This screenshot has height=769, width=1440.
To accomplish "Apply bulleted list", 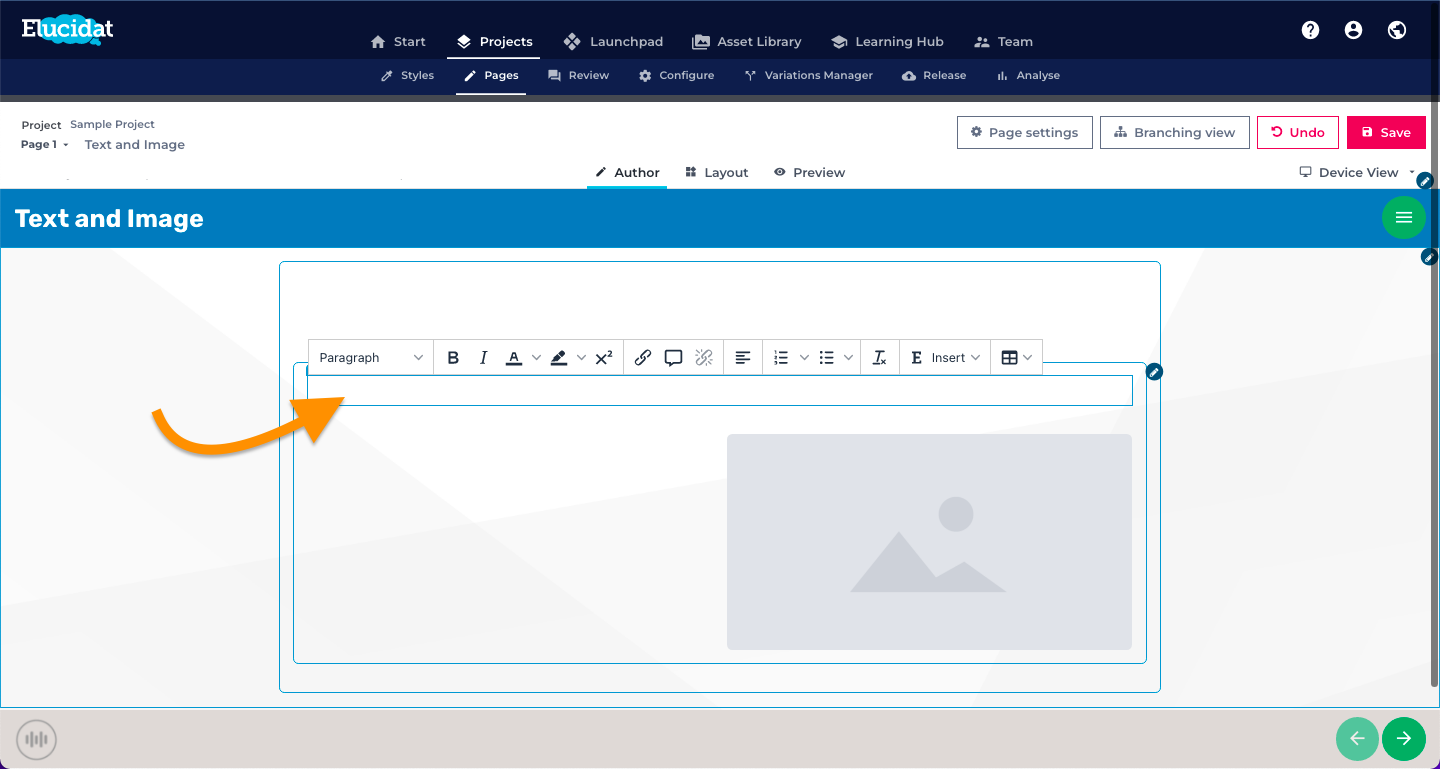I will point(827,358).
